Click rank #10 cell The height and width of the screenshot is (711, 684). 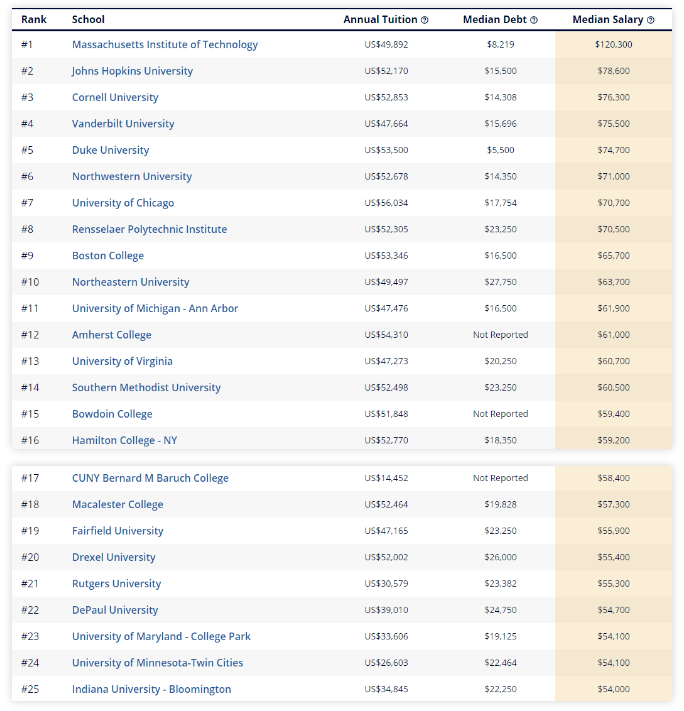30,282
